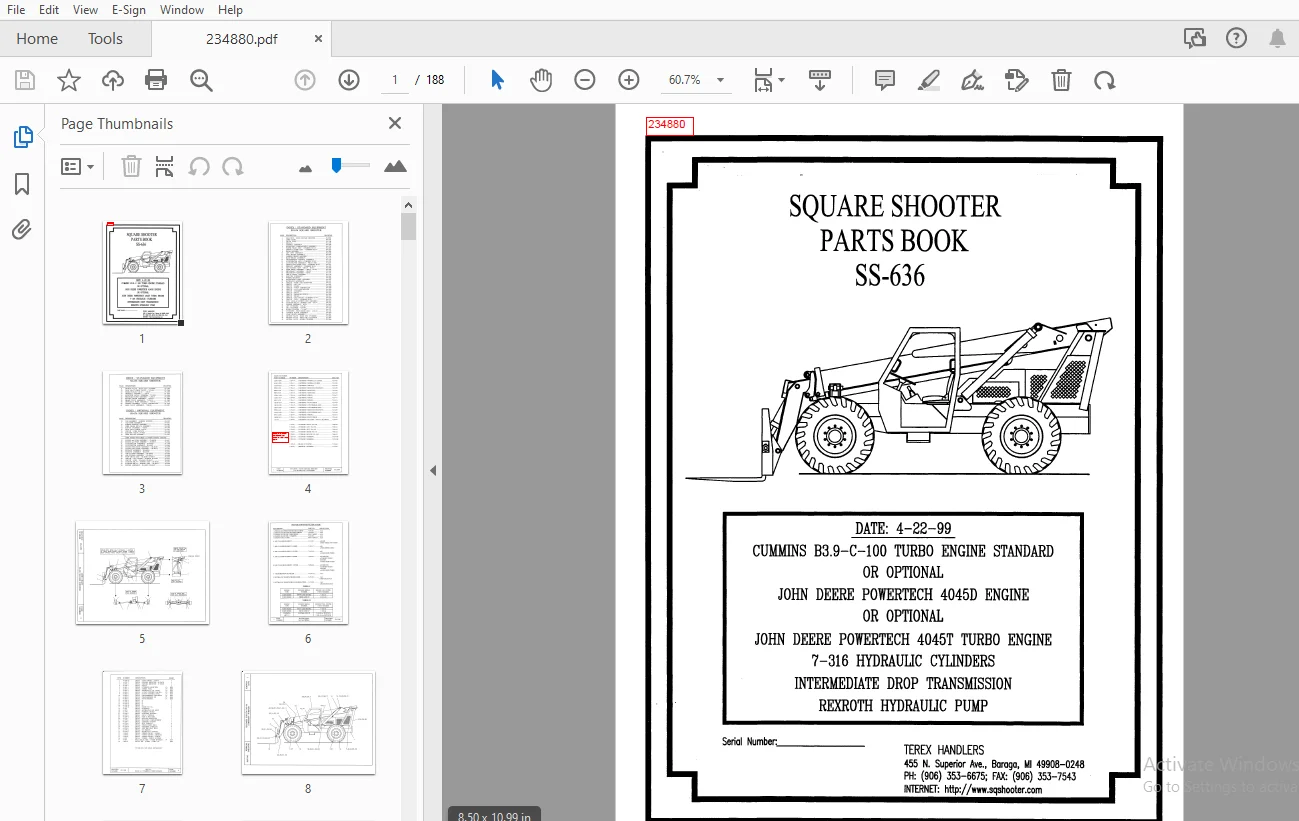This screenshot has width=1299, height=821.
Task: Select the 234880.pdf document tab
Action: (x=241, y=39)
